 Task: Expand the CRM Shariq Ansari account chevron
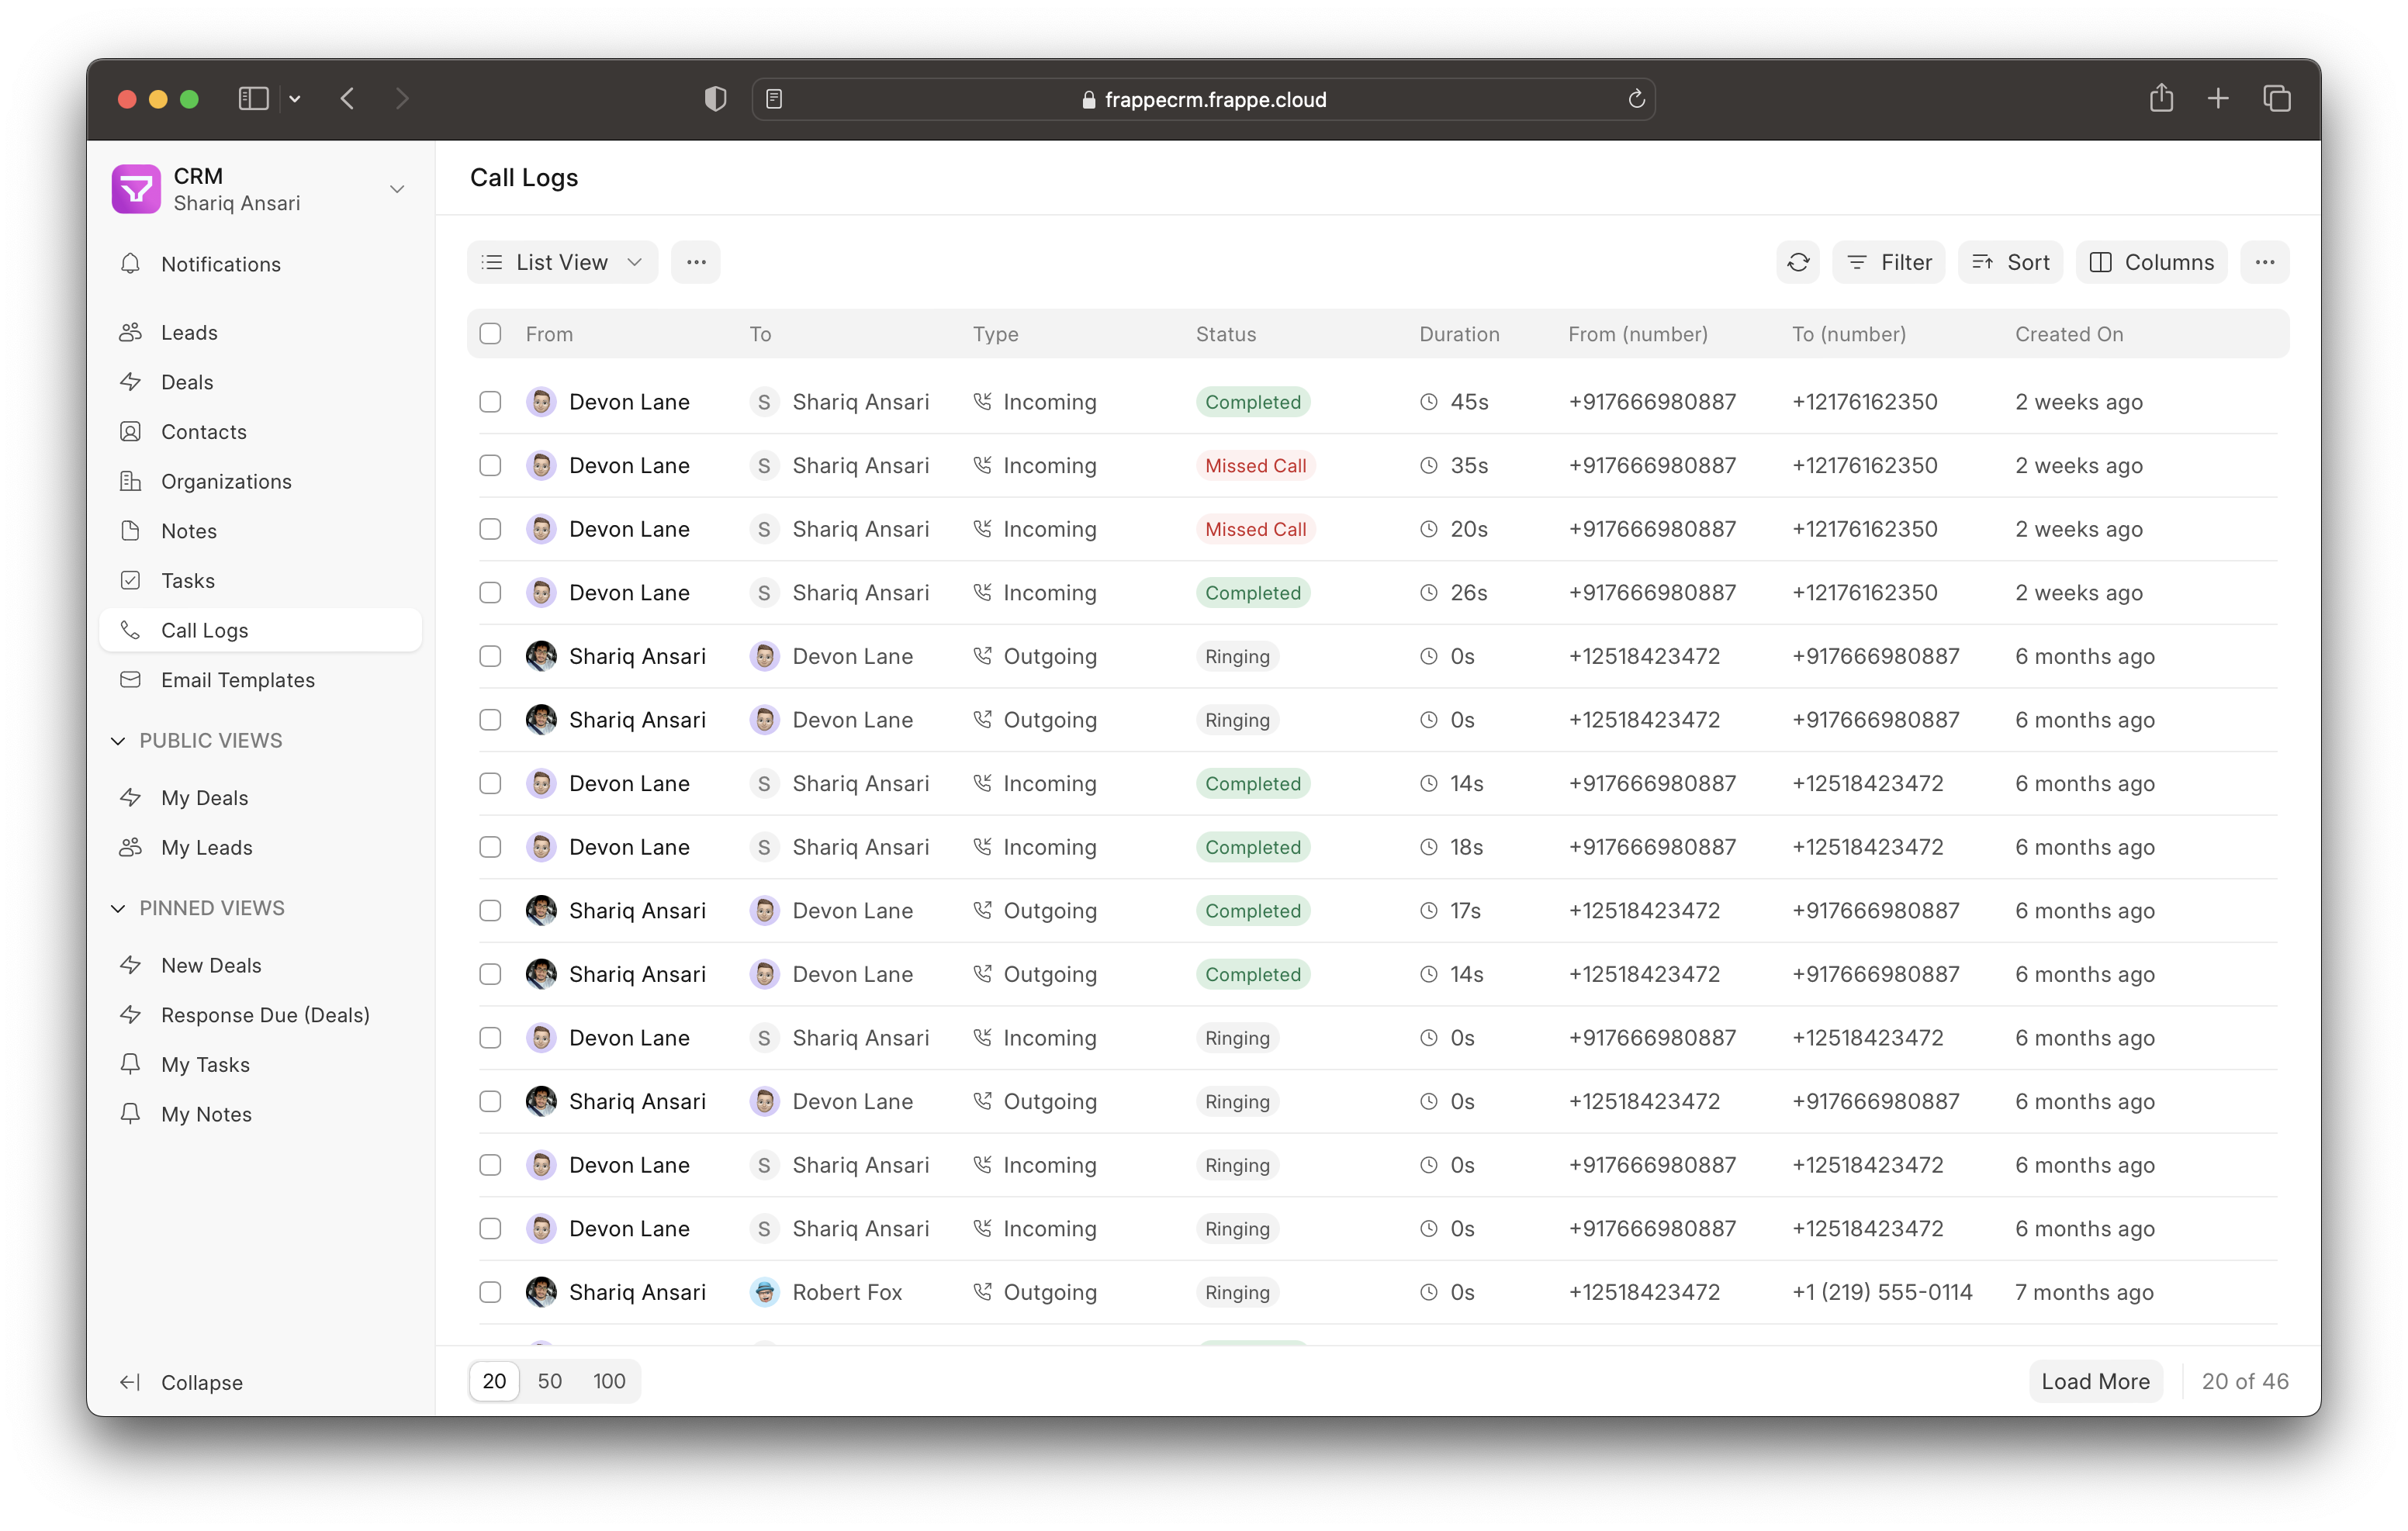pyautogui.click(x=397, y=189)
